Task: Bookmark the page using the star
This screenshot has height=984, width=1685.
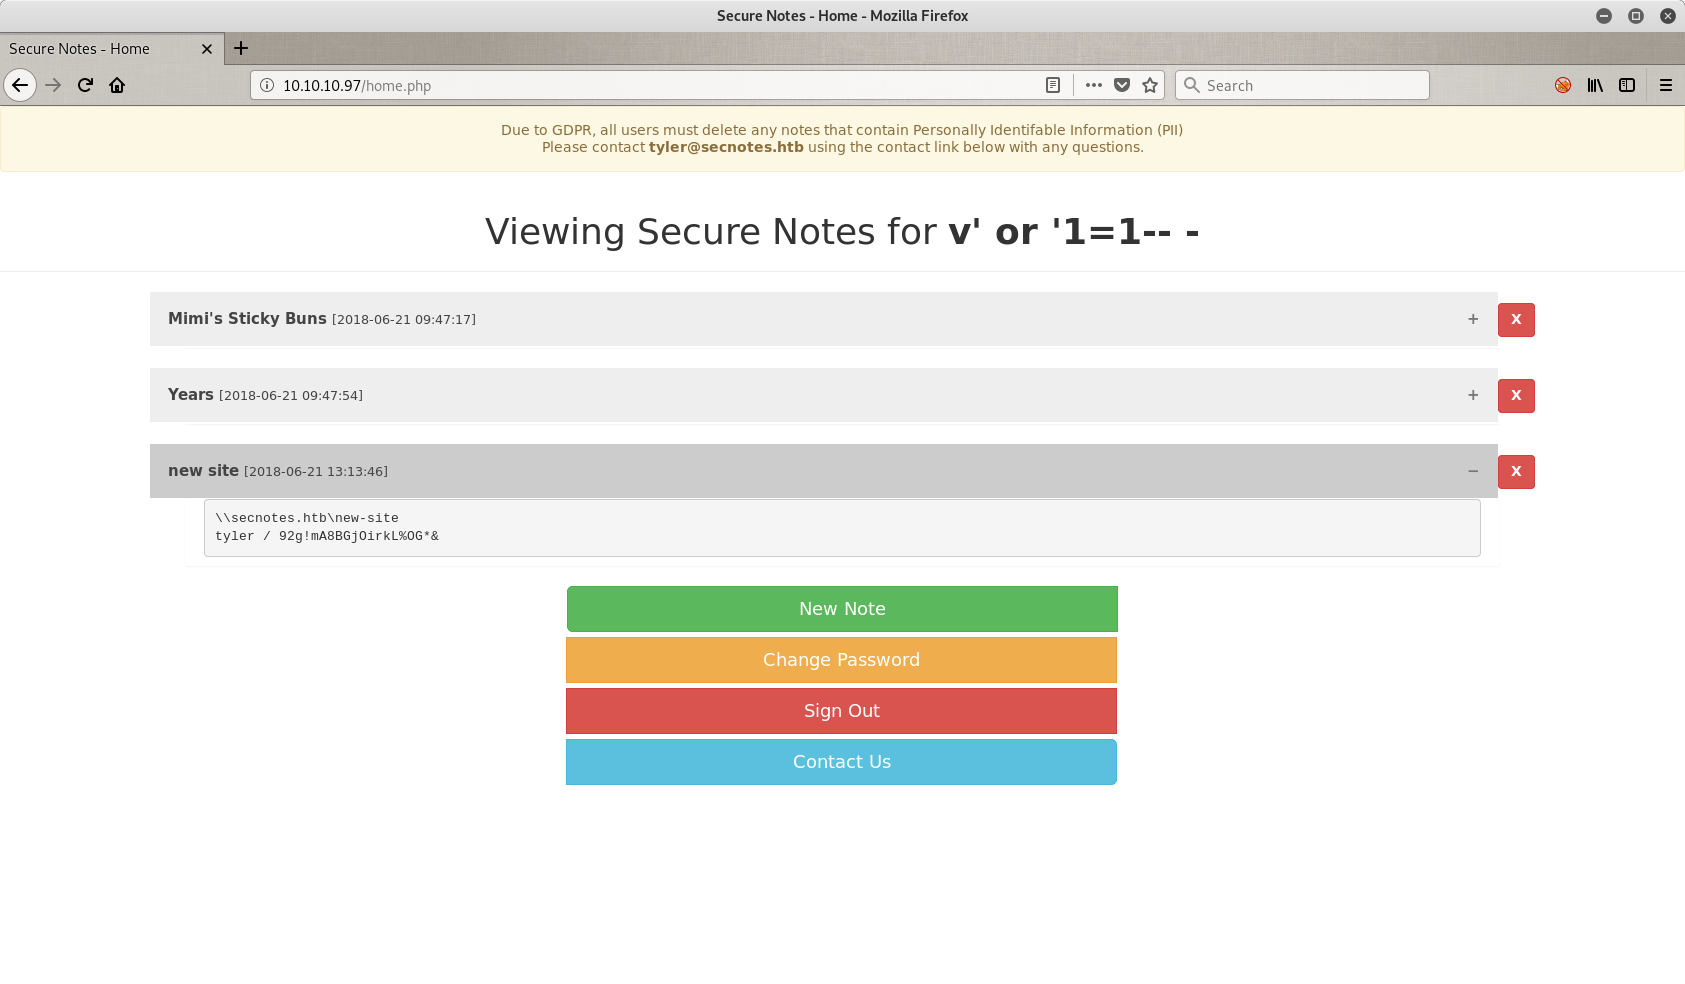Action: 1150,85
